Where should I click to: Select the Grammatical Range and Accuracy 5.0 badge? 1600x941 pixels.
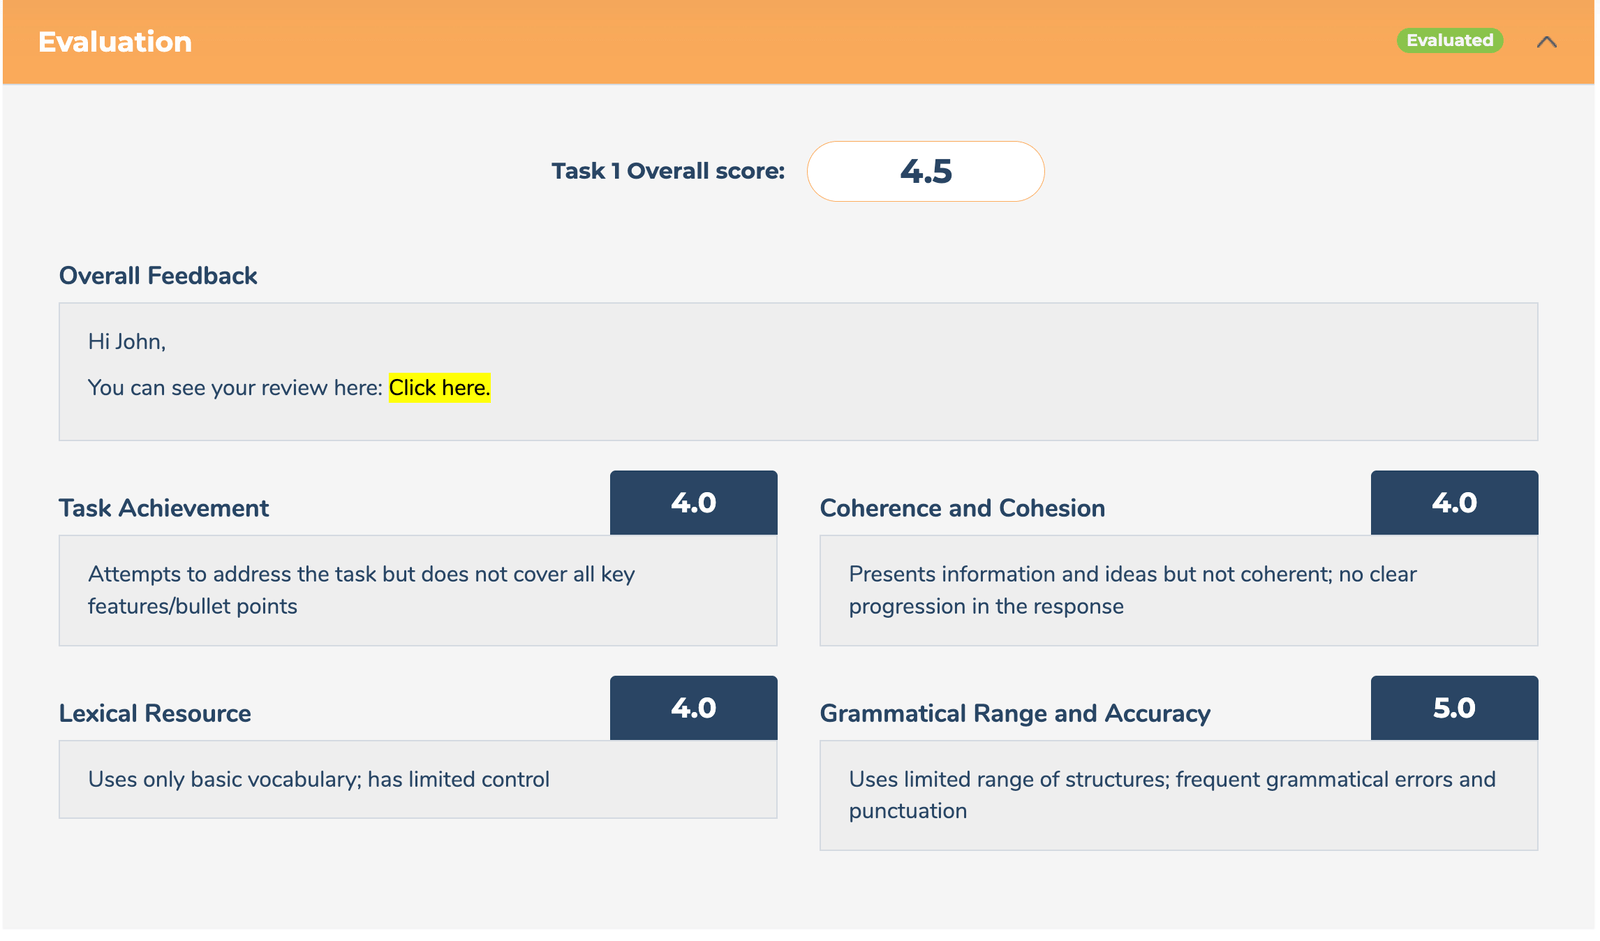pyautogui.click(x=1453, y=708)
